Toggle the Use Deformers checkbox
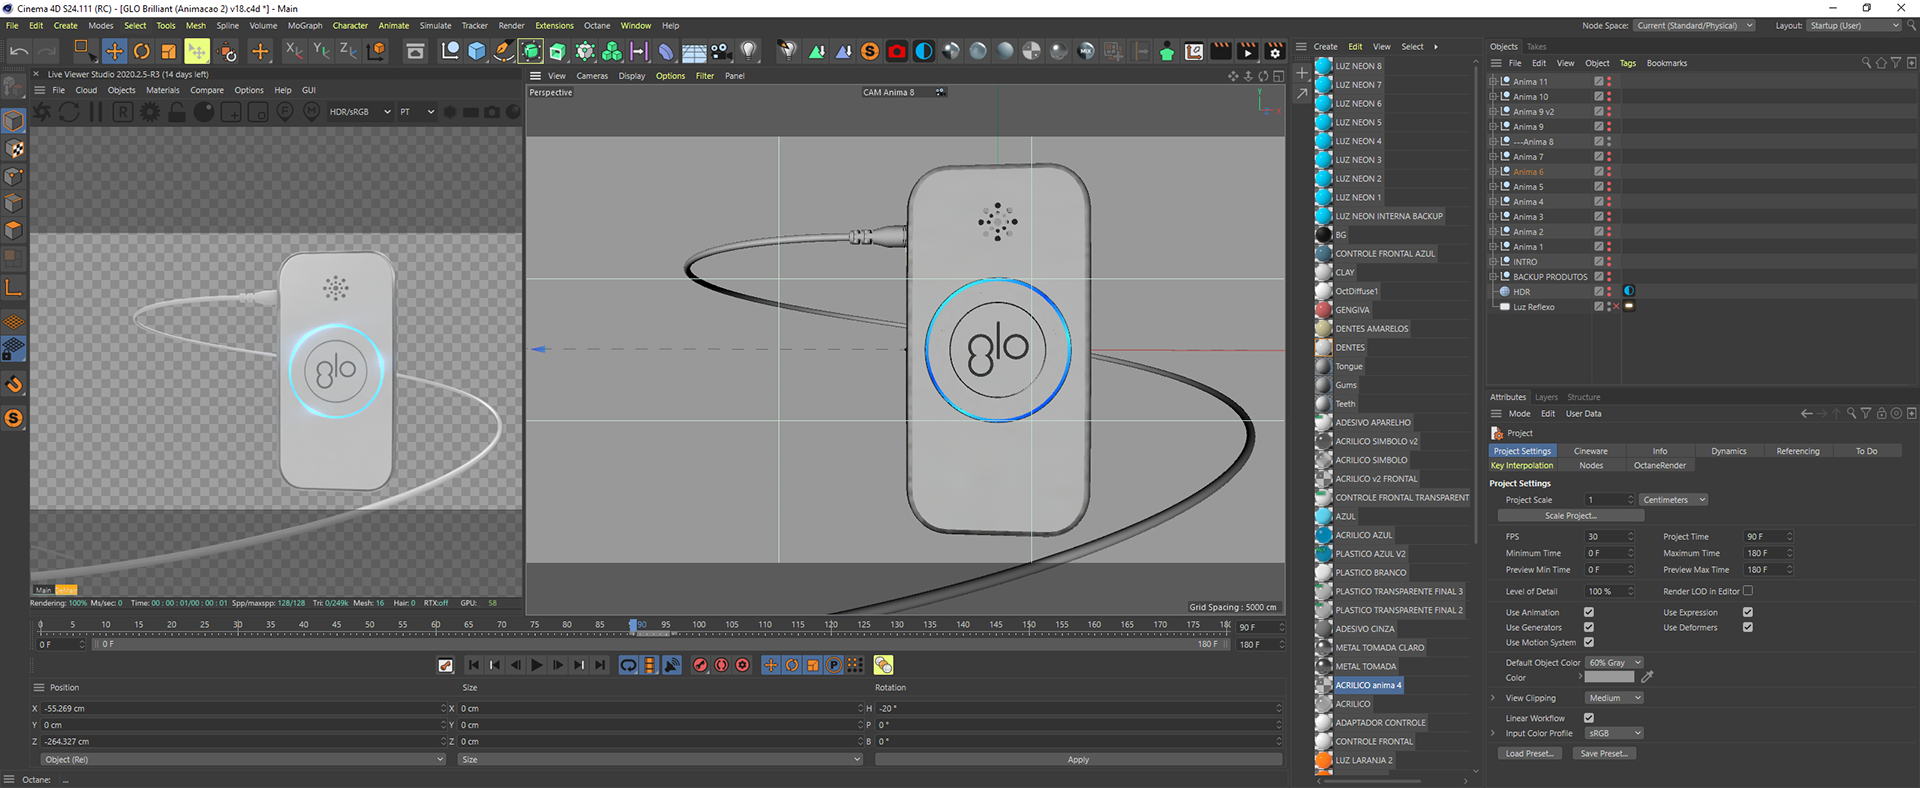Screen dimensions: 1920x788 [x=1747, y=627]
